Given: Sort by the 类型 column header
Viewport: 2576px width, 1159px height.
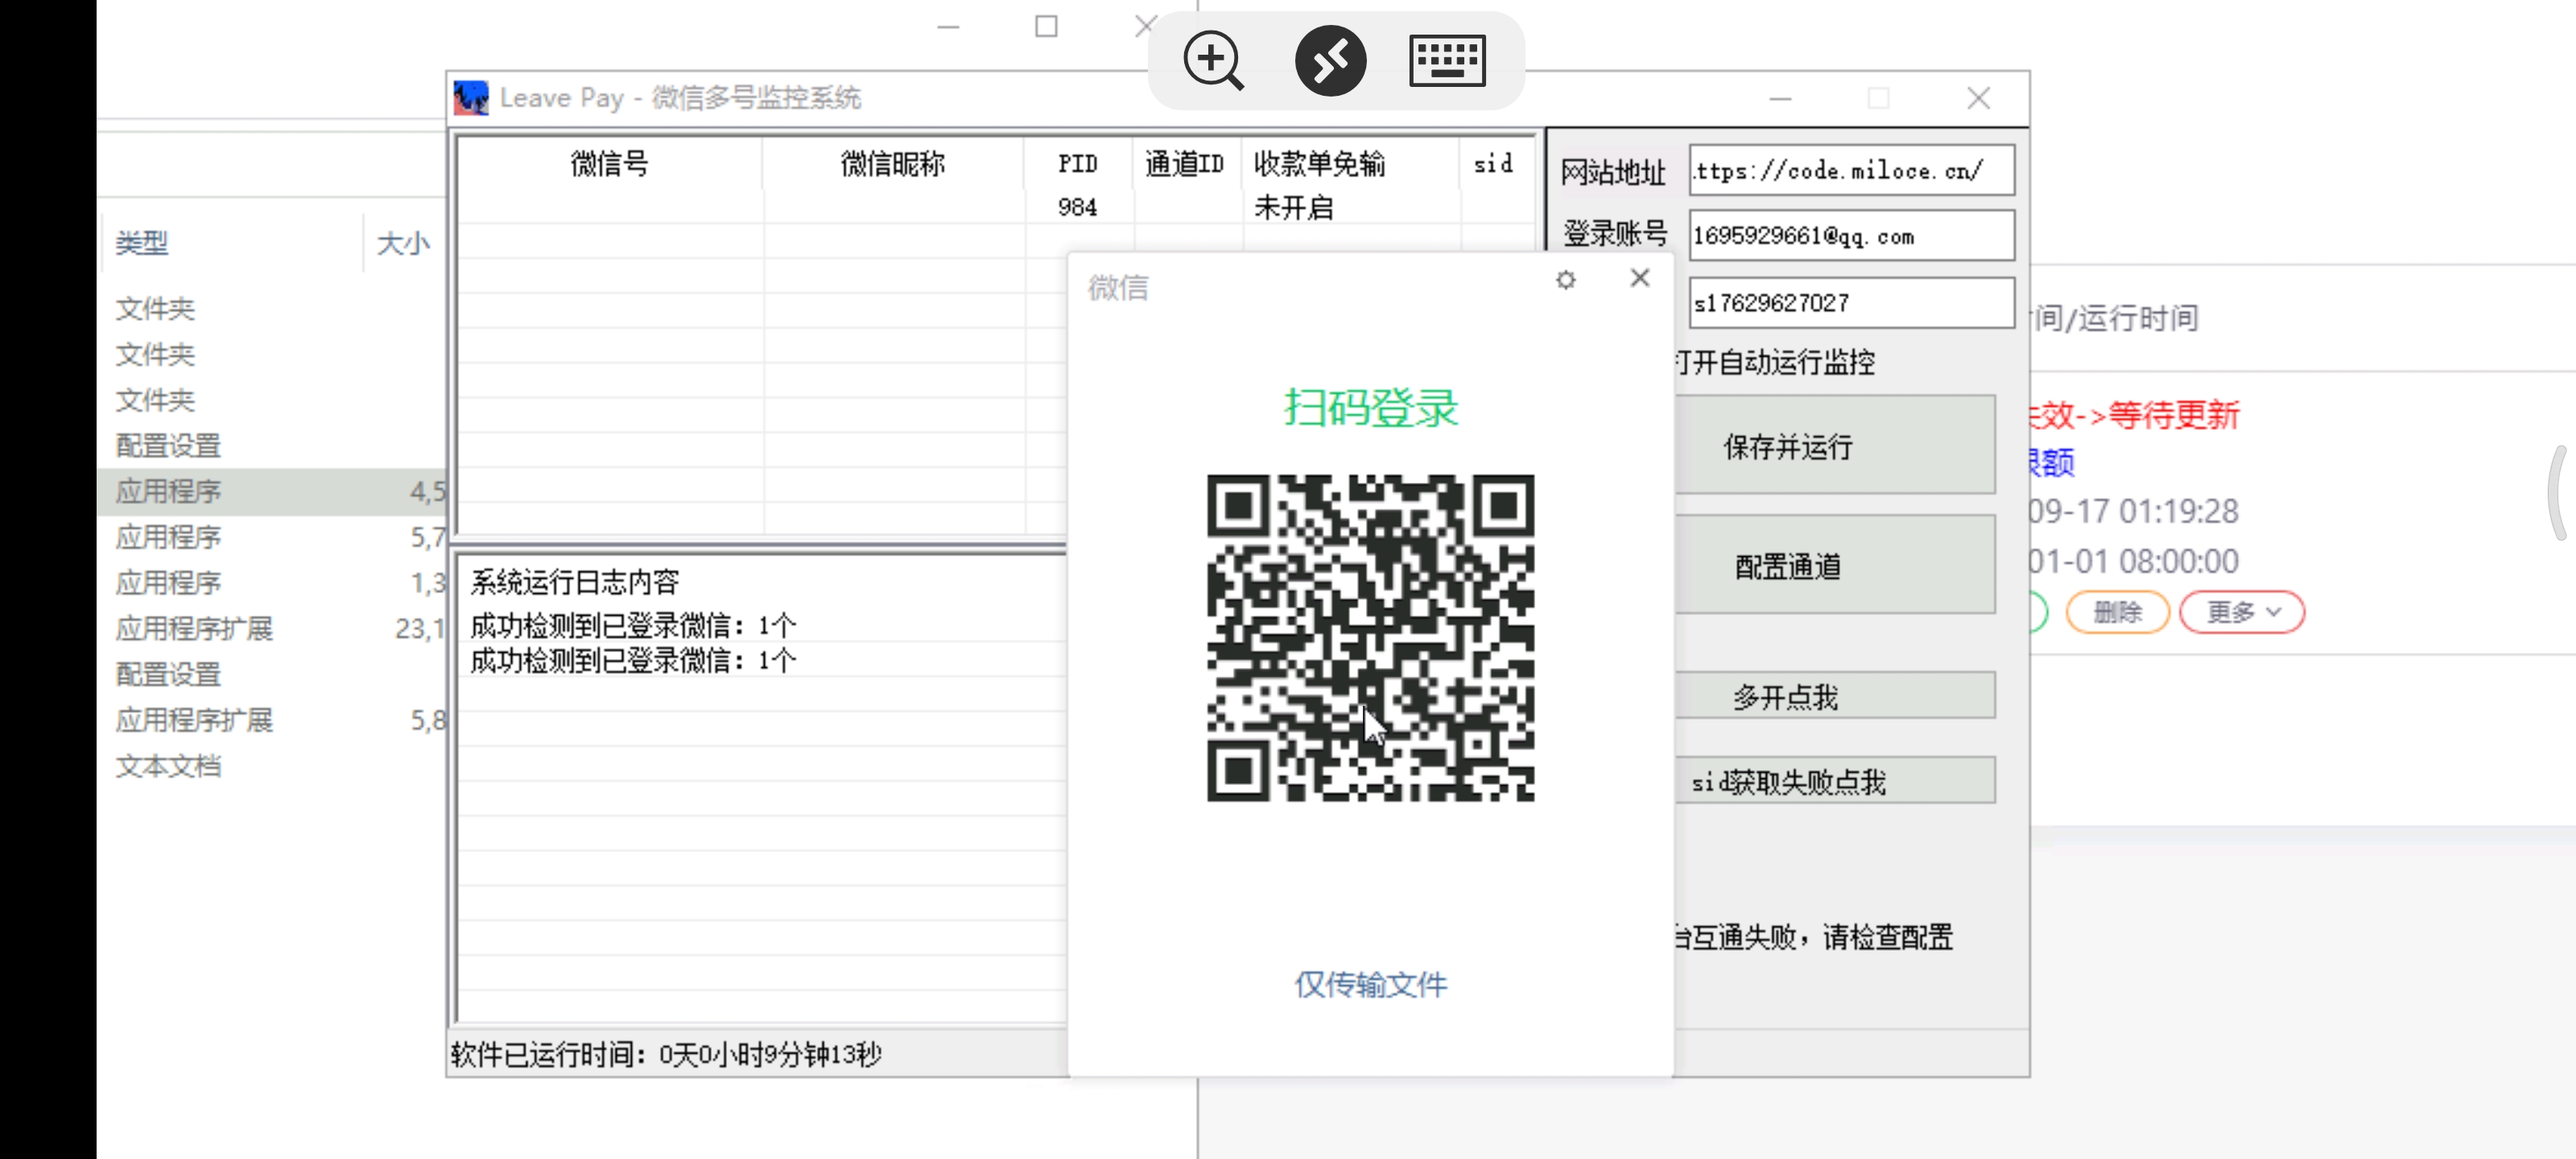Looking at the screenshot, I should (x=142, y=243).
